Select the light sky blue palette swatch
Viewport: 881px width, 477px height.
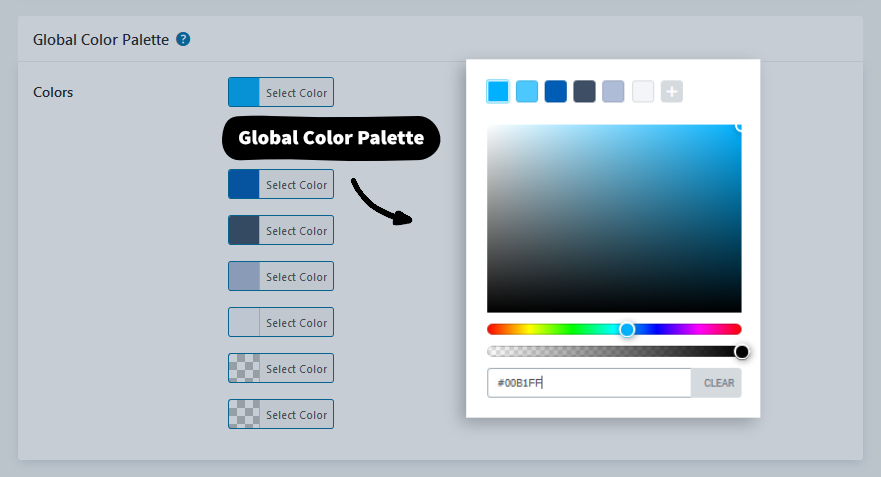pyautogui.click(x=527, y=92)
